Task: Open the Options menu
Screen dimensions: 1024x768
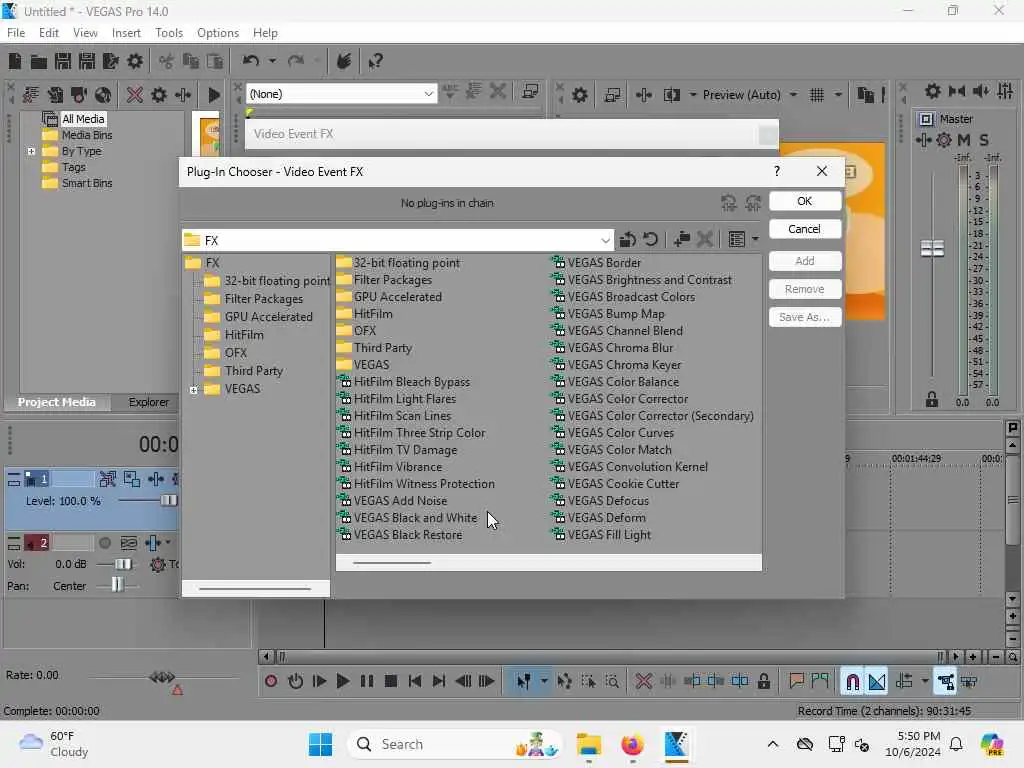Action: (218, 33)
